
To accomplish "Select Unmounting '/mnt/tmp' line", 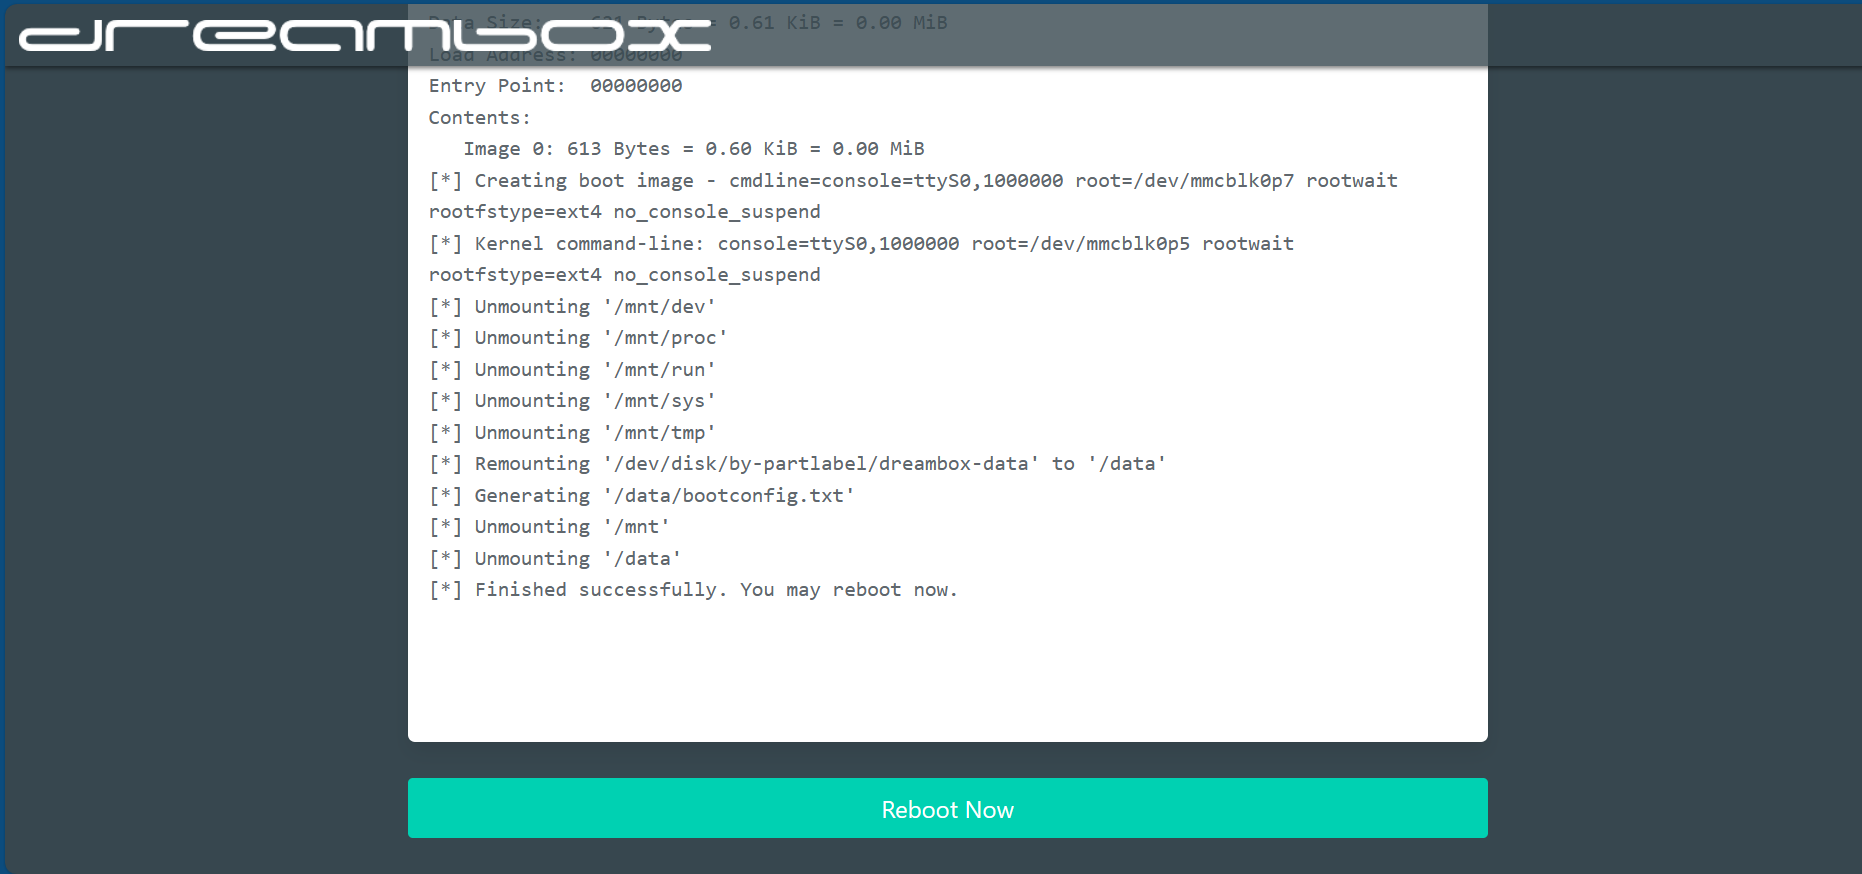I will click(572, 433).
